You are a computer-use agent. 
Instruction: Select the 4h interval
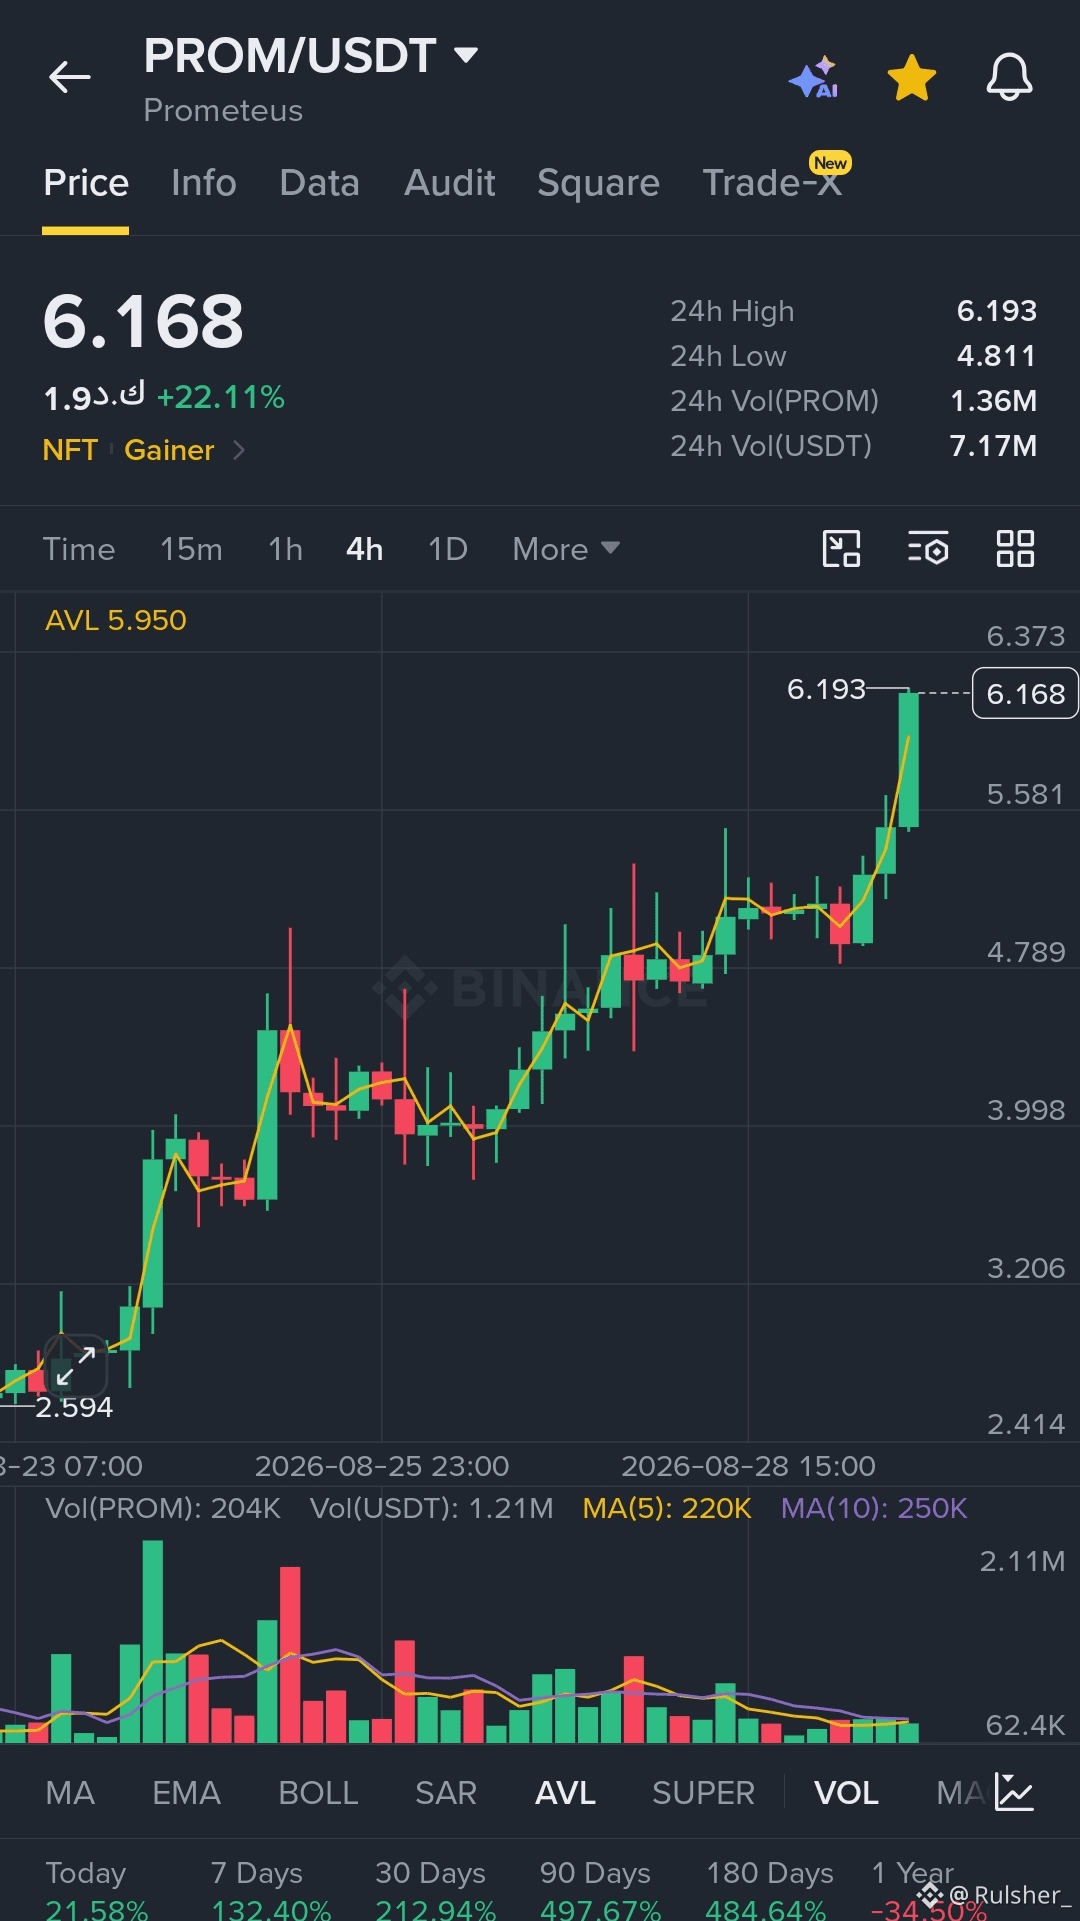pos(365,549)
